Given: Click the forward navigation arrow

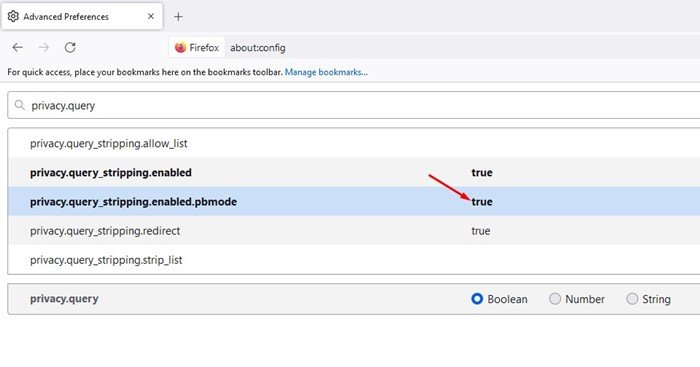Looking at the screenshot, I should click(44, 47).
